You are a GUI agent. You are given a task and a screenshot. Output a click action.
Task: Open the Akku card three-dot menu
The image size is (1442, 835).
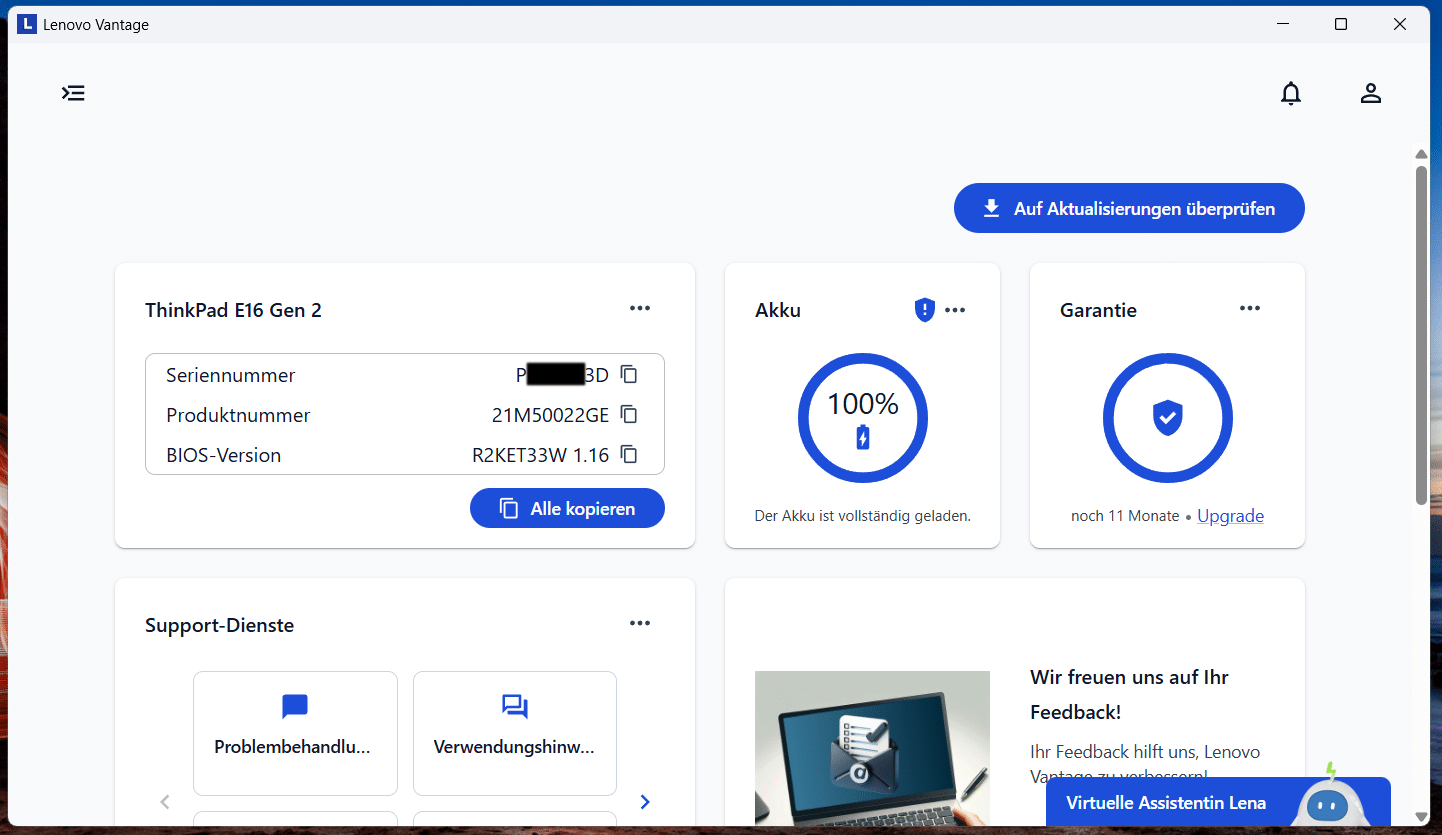pos(955,310)
